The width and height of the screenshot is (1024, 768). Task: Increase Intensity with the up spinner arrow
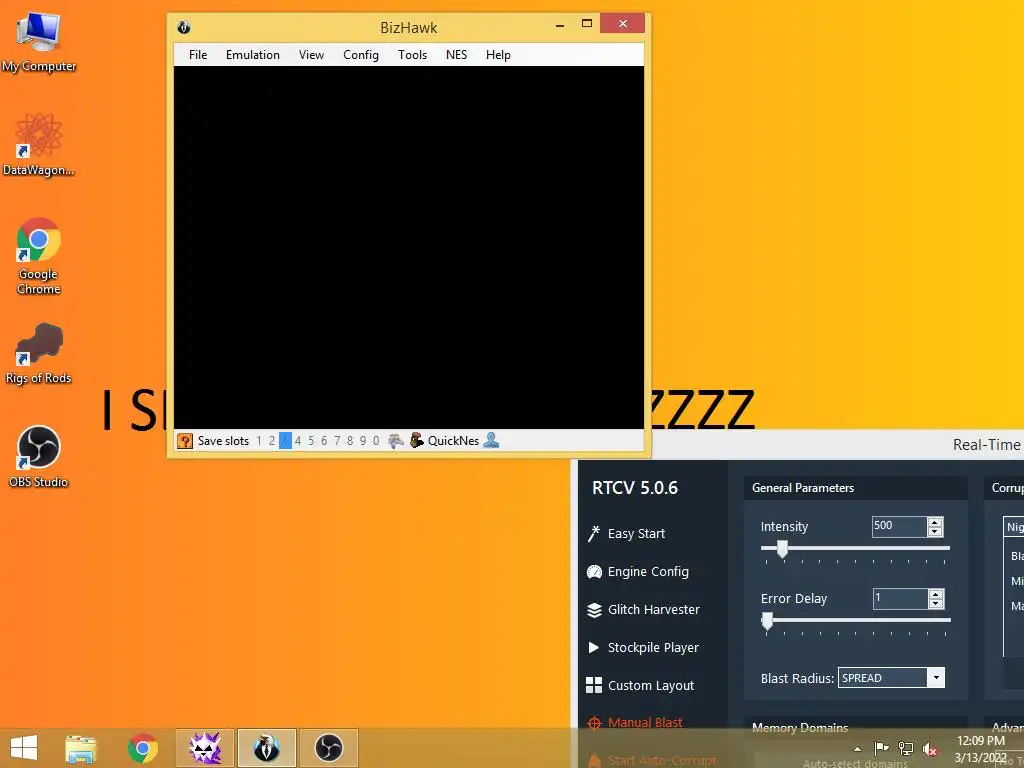[x=935, y=522]
